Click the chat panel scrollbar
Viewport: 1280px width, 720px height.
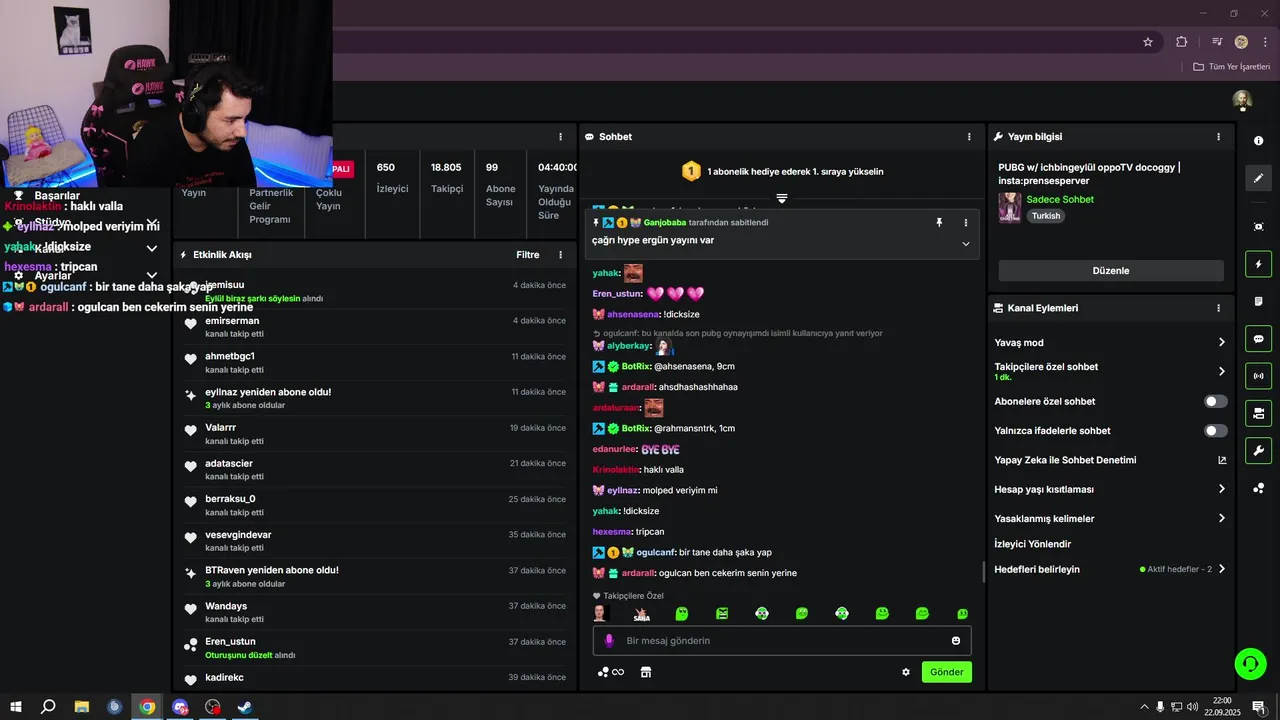(984, 572)
